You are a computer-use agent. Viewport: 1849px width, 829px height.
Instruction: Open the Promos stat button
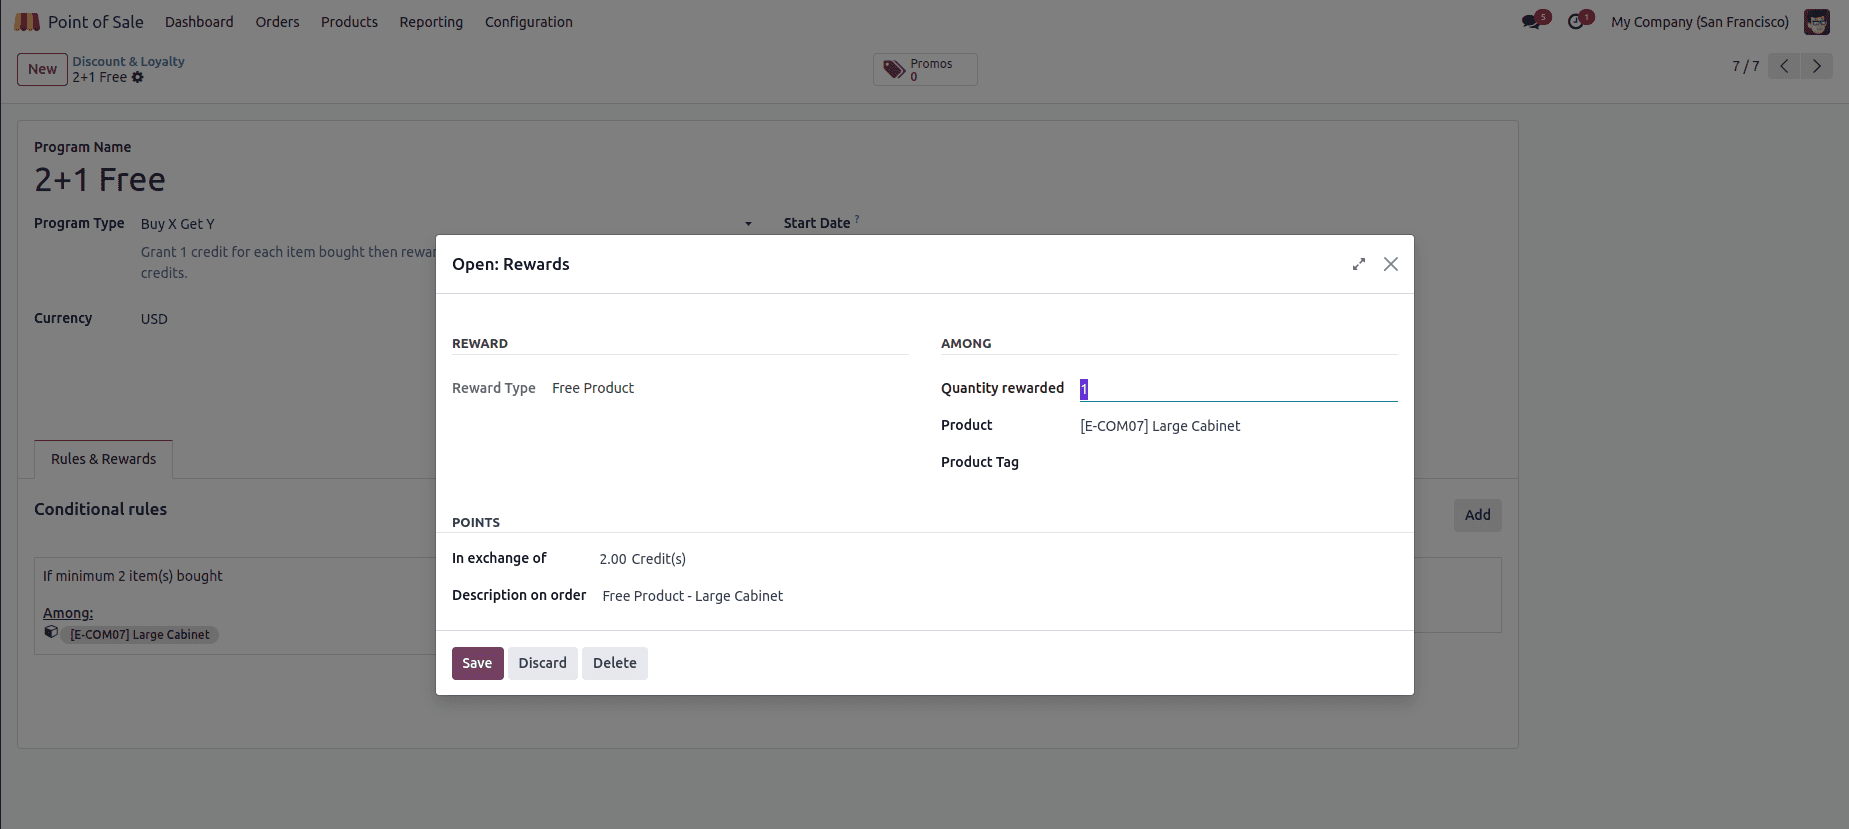925,70
